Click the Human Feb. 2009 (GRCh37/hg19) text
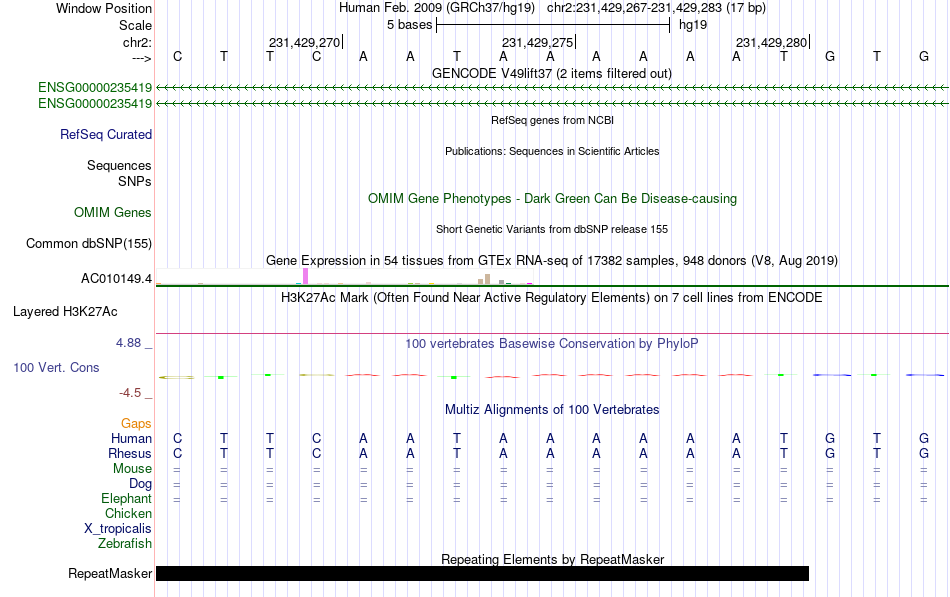This screenshot has height=597, width=950. (437, 8)
